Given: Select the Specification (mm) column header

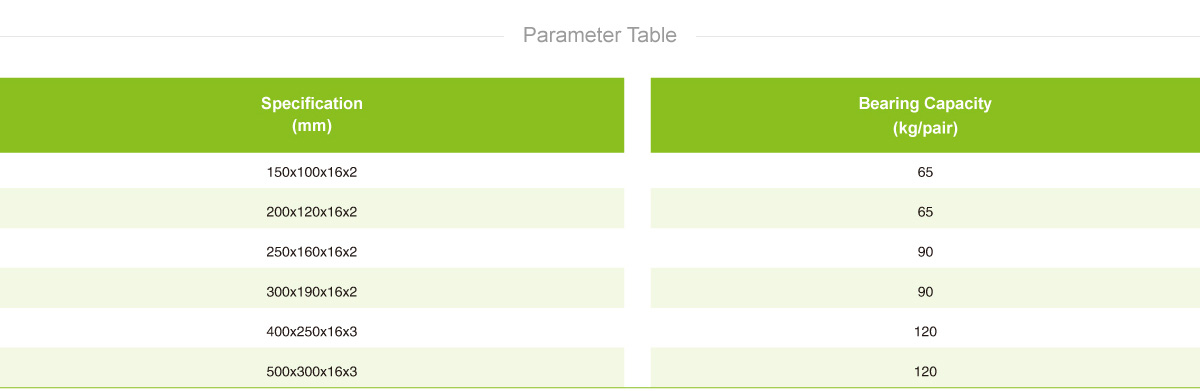Looking at the screenshot, I should click(x=312, y=115).
